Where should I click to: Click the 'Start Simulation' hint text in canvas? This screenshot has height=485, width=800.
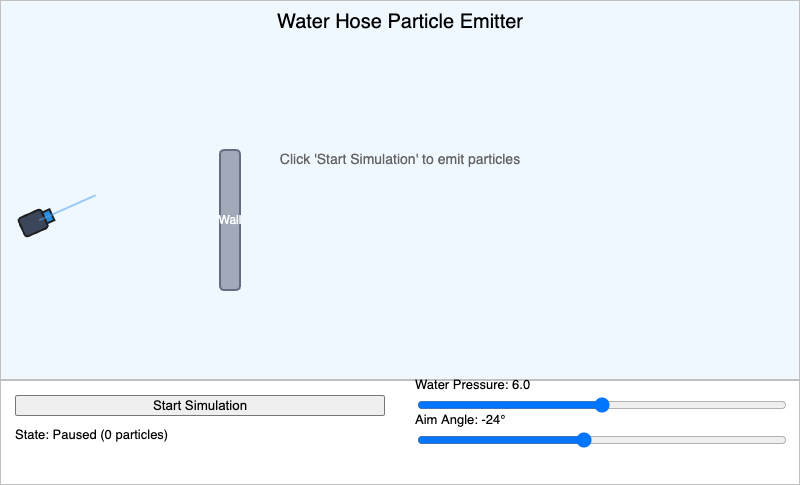point(399,159)
